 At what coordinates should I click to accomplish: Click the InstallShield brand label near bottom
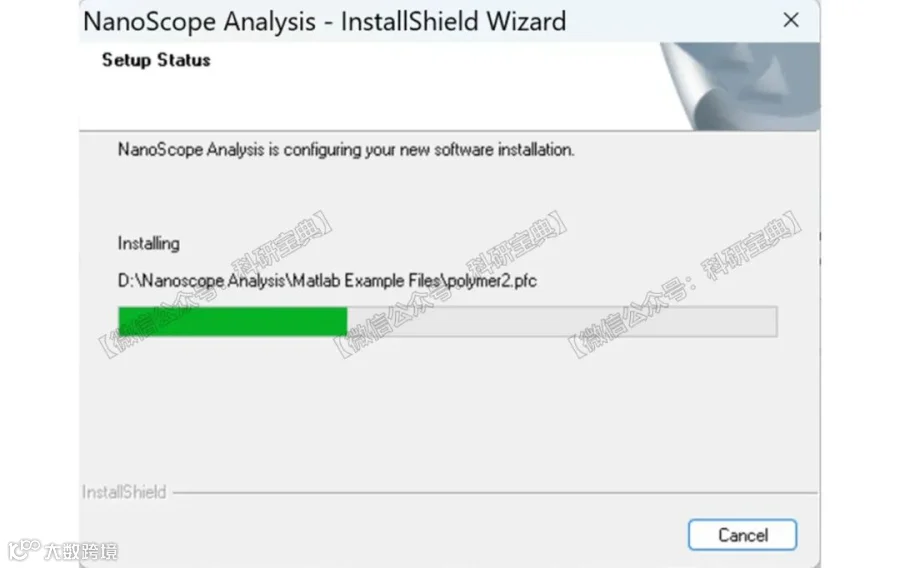tap(124, 492)
